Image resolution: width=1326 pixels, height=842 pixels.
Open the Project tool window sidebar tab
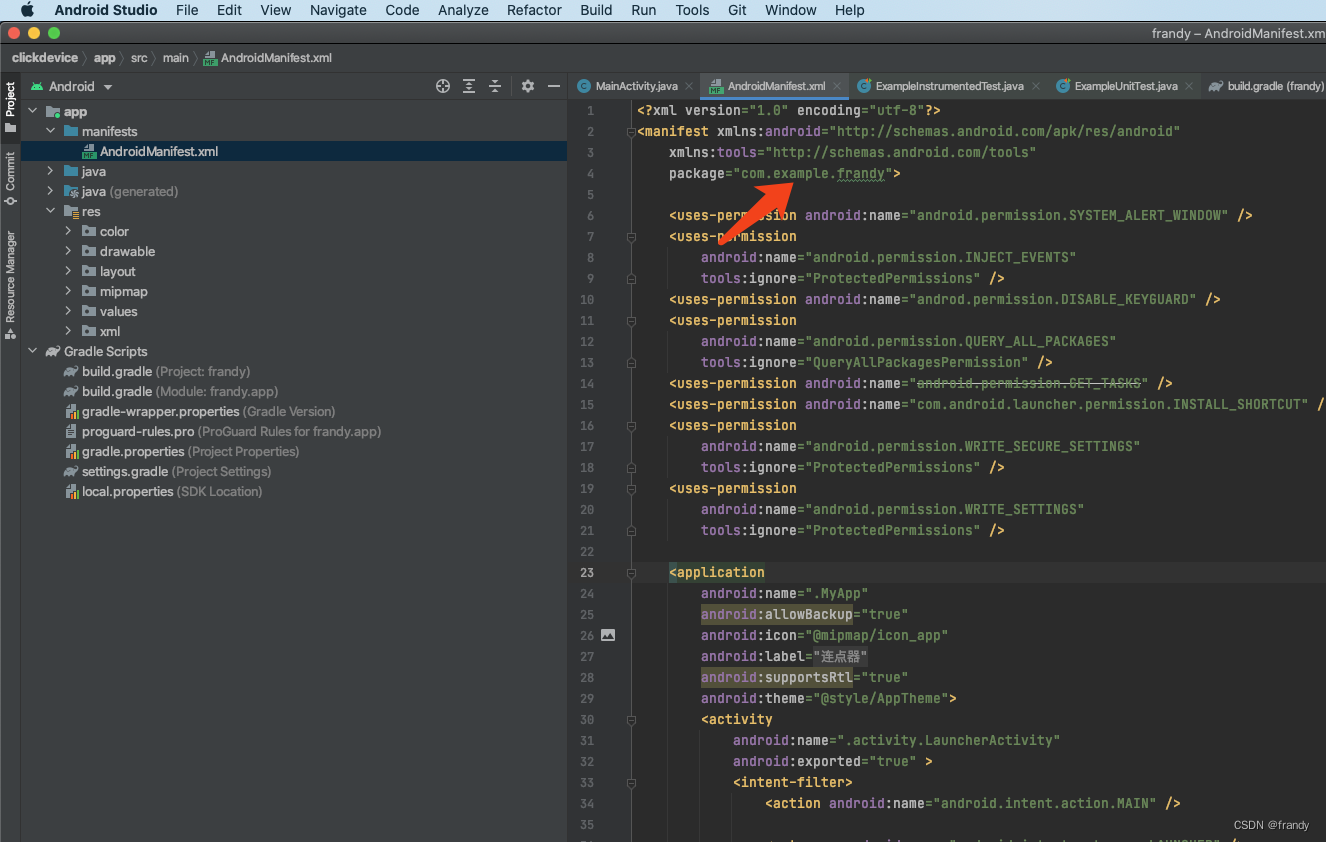(x=10, y=108)
